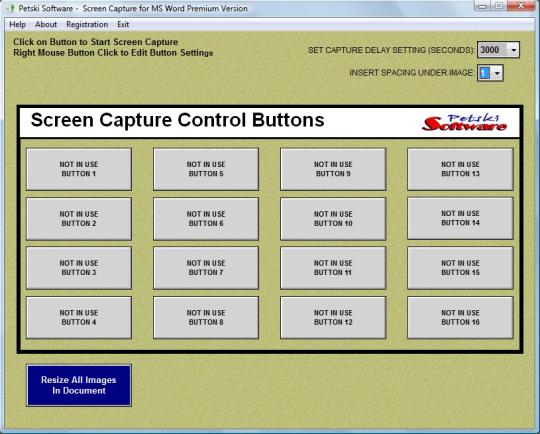Open the Registration menu
This screenshot has height=434, width=540.
click(87, 24)
